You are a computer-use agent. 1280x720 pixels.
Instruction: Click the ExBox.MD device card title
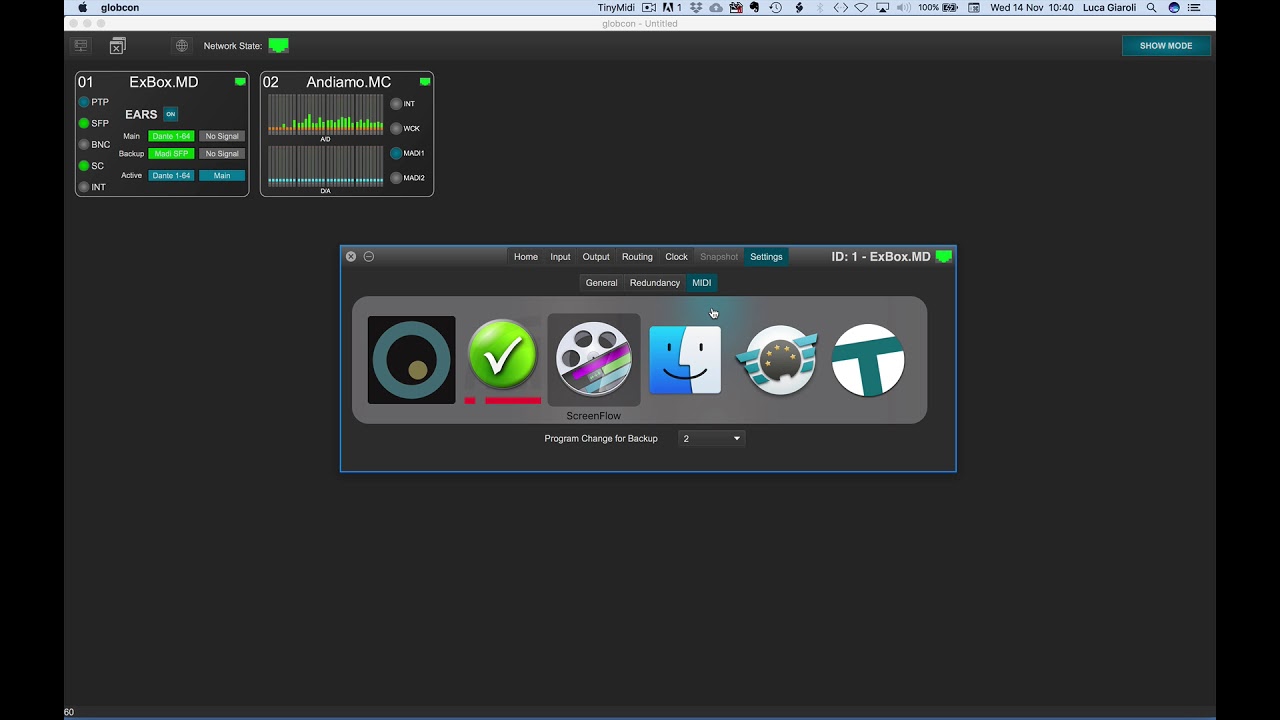(164, 82)
